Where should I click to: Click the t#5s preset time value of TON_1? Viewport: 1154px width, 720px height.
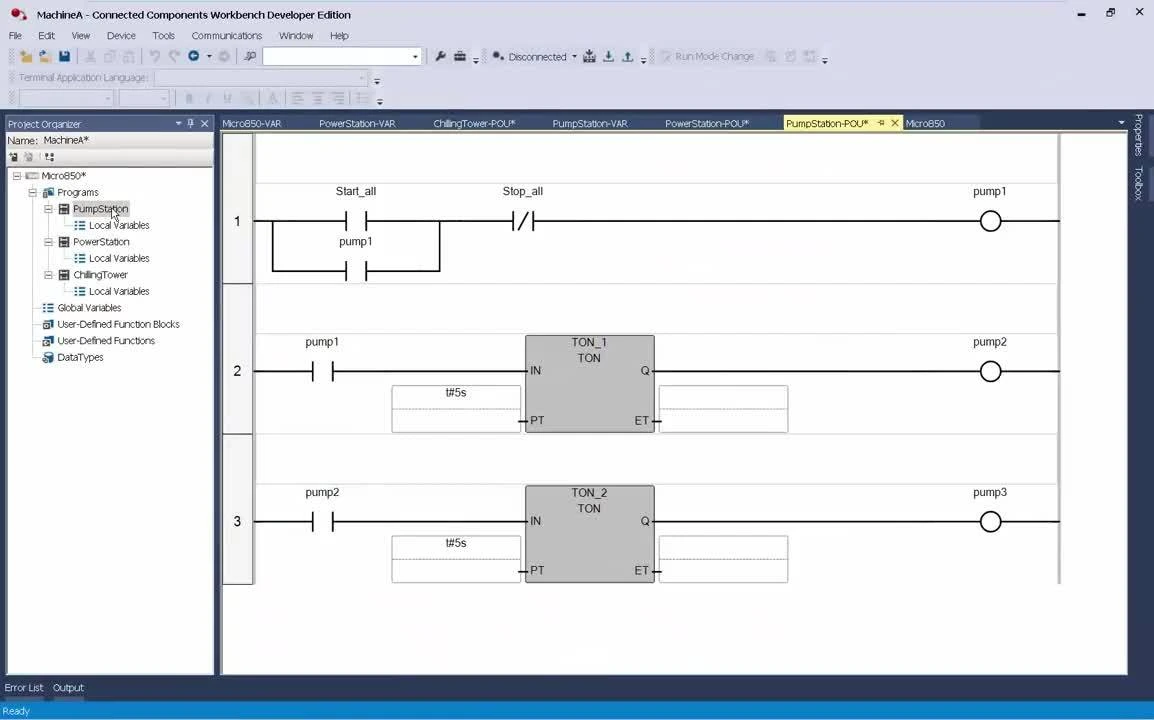click(456, 392)
